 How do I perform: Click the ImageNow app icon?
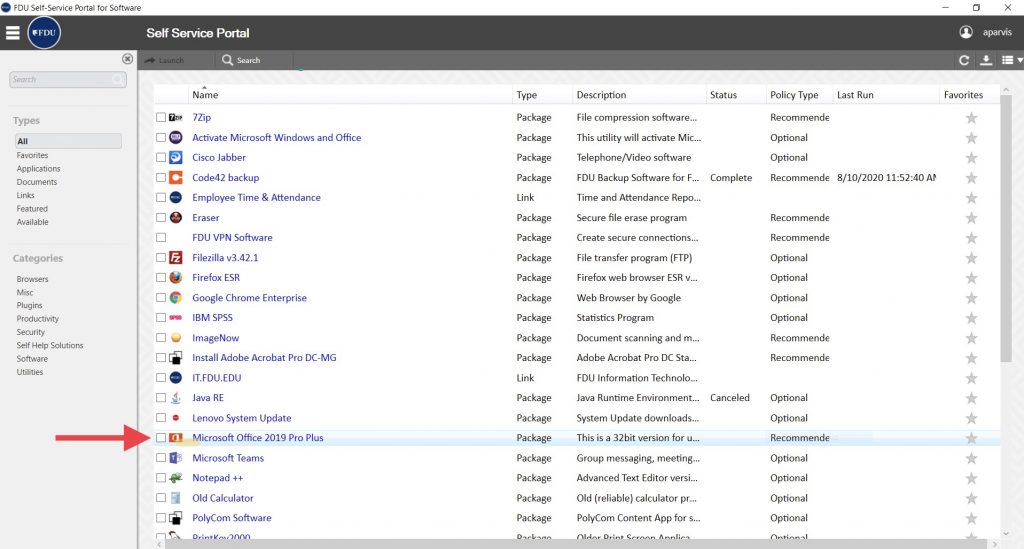(176, 338)
